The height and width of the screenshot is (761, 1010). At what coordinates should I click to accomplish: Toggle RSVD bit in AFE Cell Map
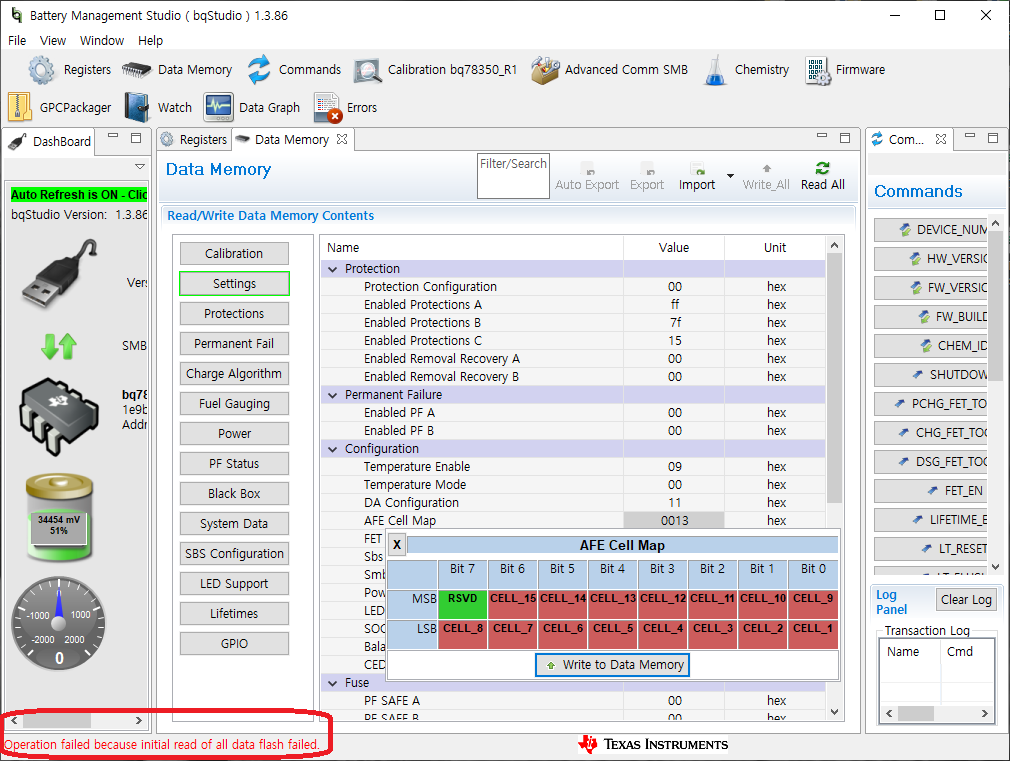click(462, 604)
